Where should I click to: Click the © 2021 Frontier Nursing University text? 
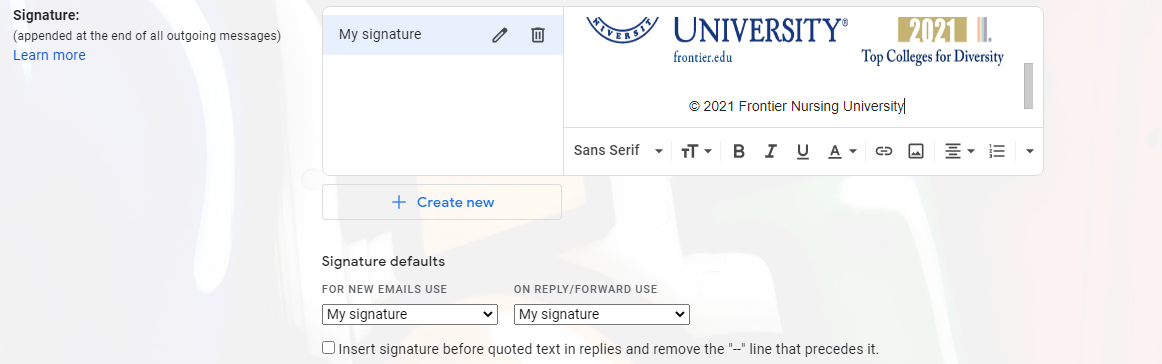797,107
